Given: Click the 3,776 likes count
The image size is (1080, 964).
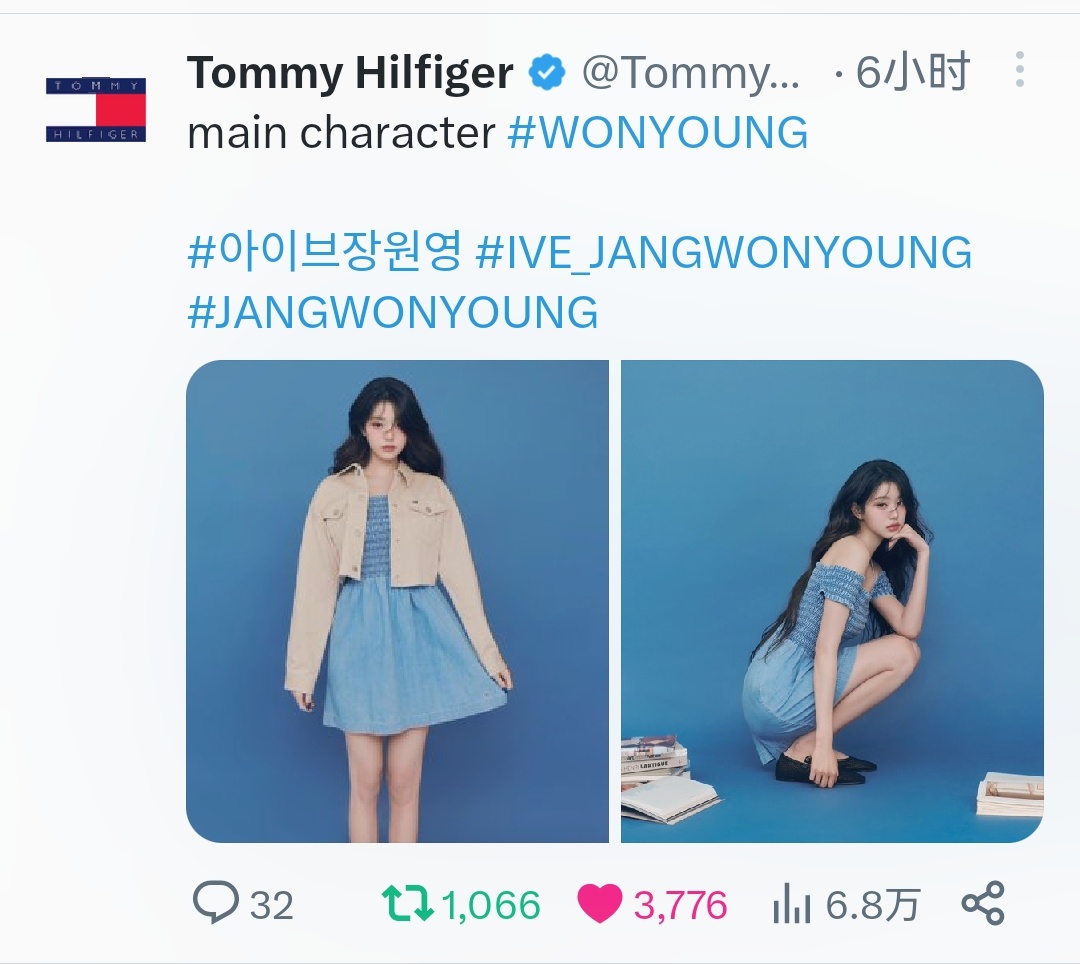Looking at the screenshot, I should click(681, 905).
